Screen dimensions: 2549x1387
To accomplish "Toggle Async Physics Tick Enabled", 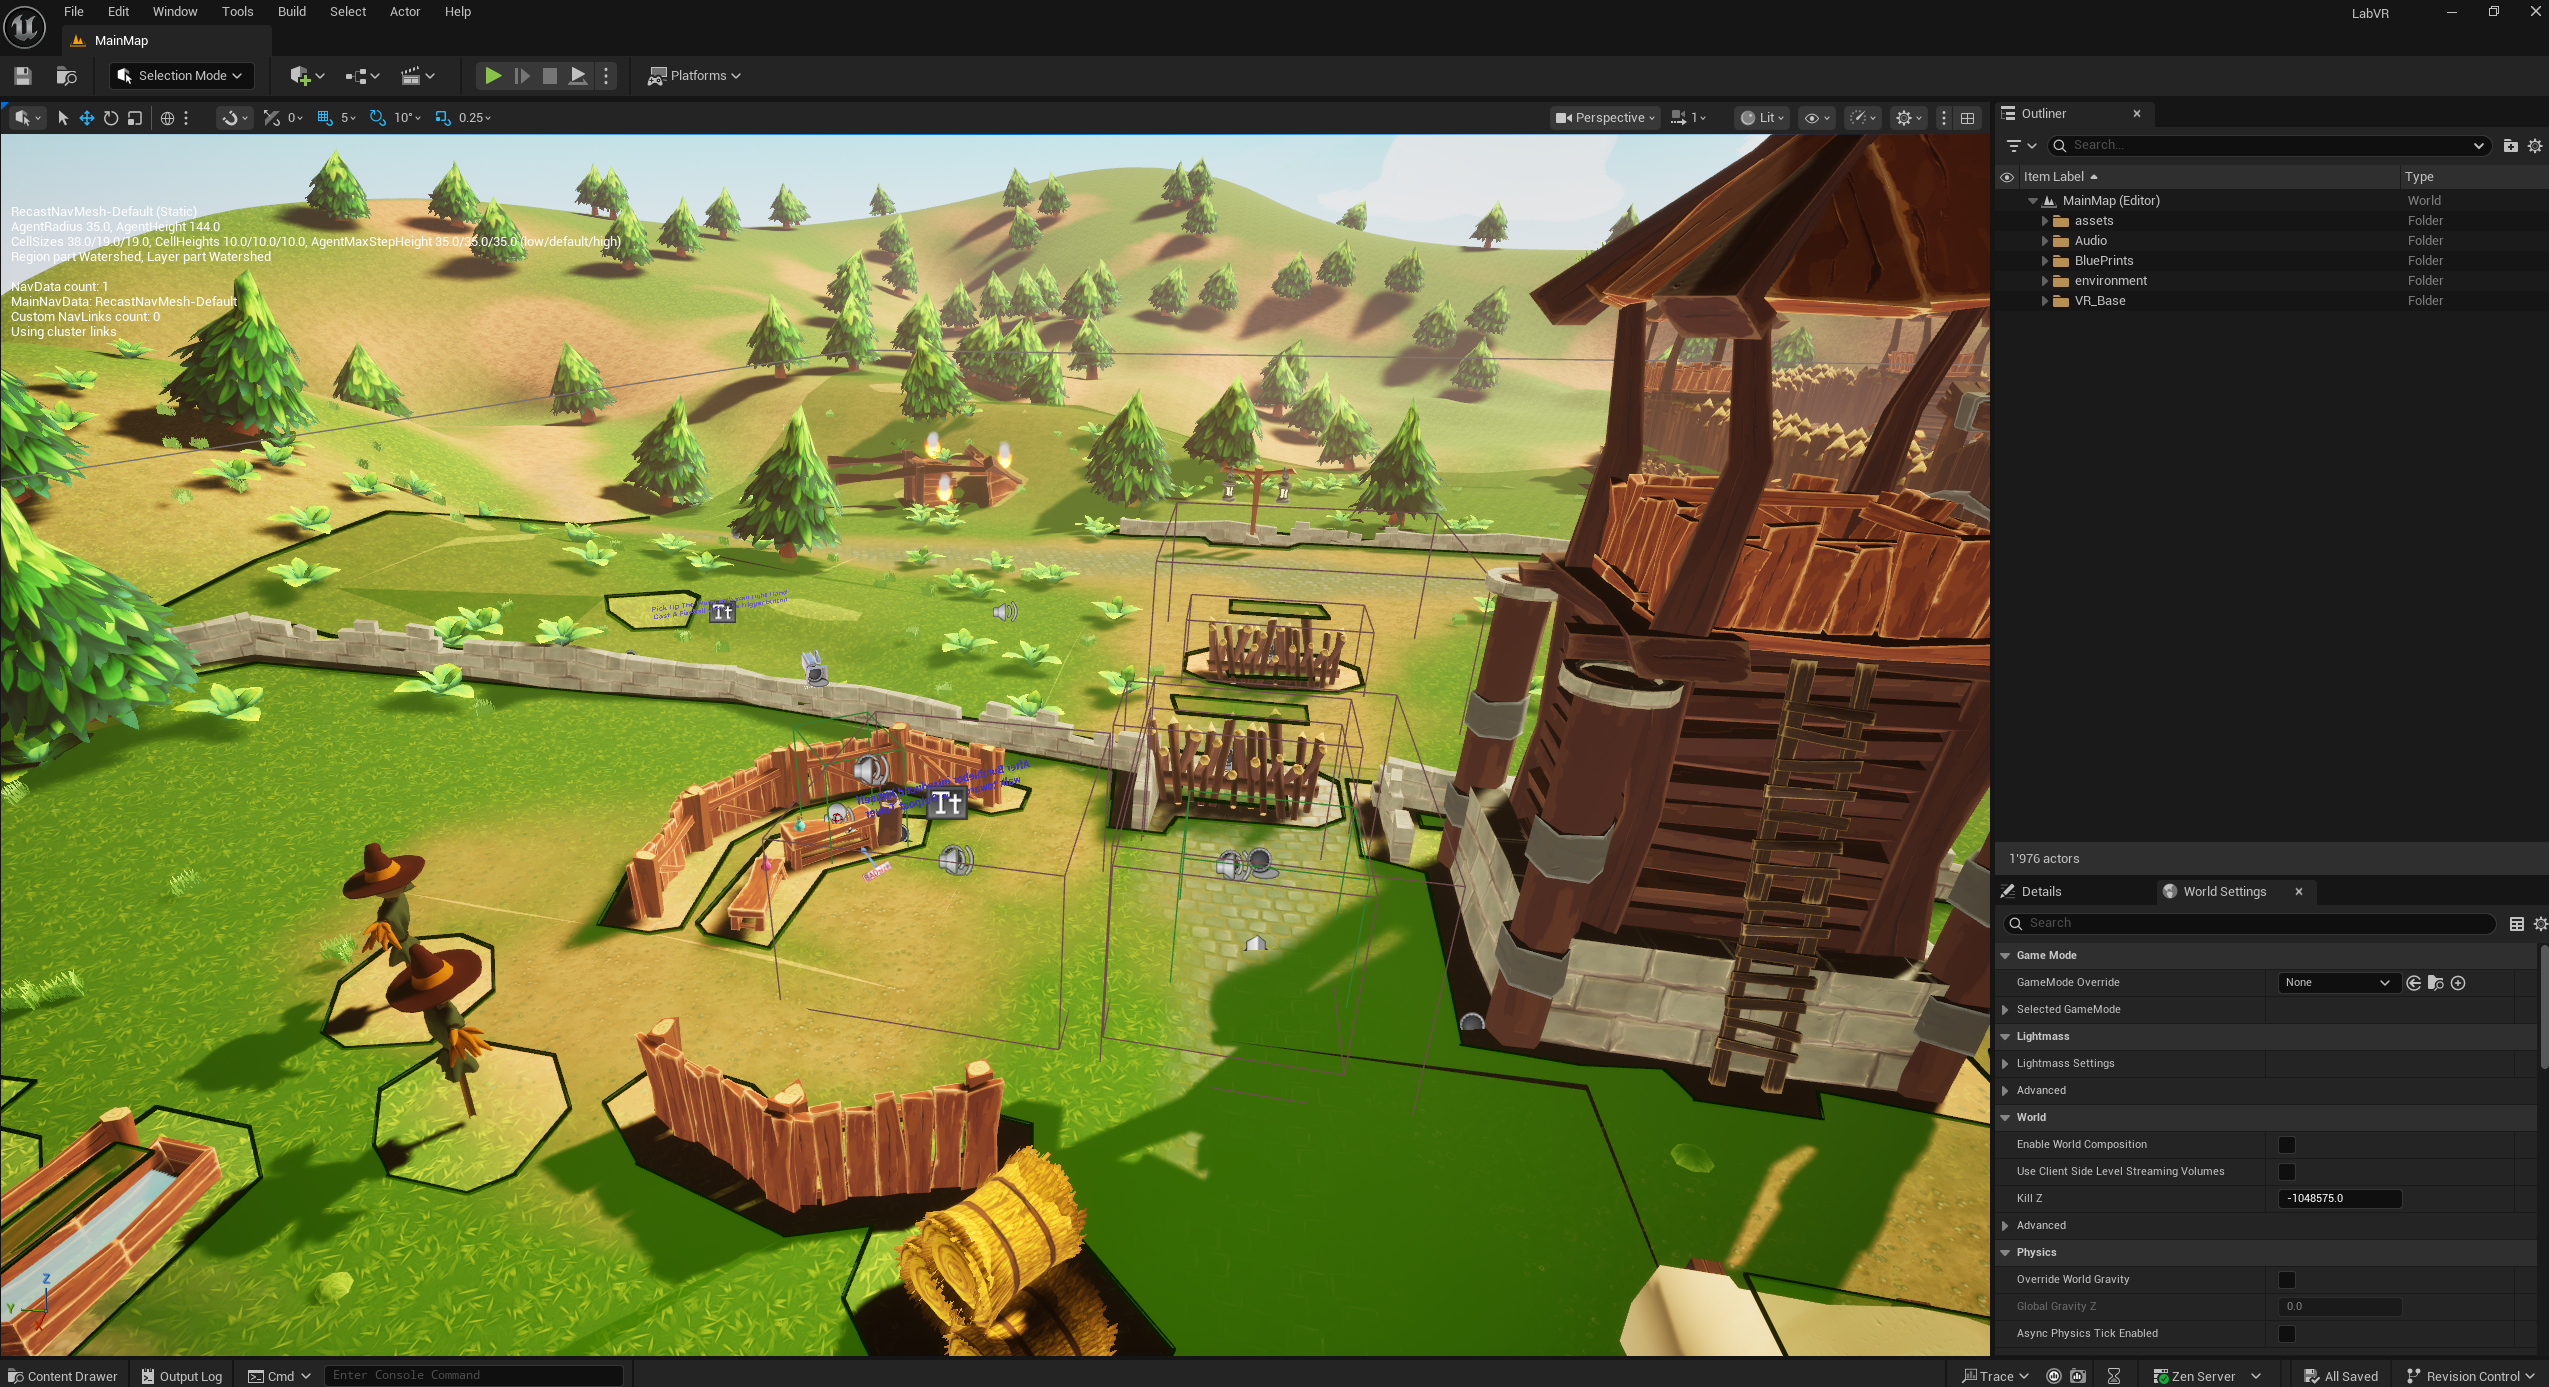I will point(2286,1334).
